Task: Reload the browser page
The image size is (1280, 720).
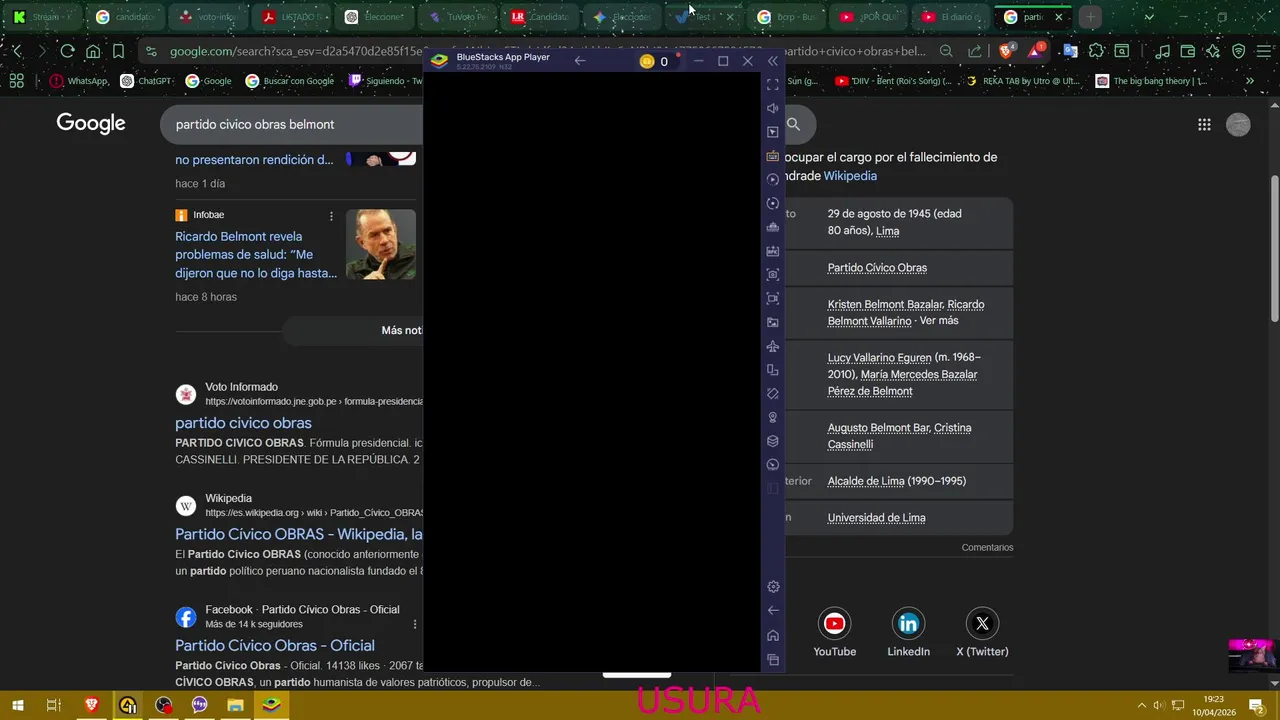Action: [67, 51]
